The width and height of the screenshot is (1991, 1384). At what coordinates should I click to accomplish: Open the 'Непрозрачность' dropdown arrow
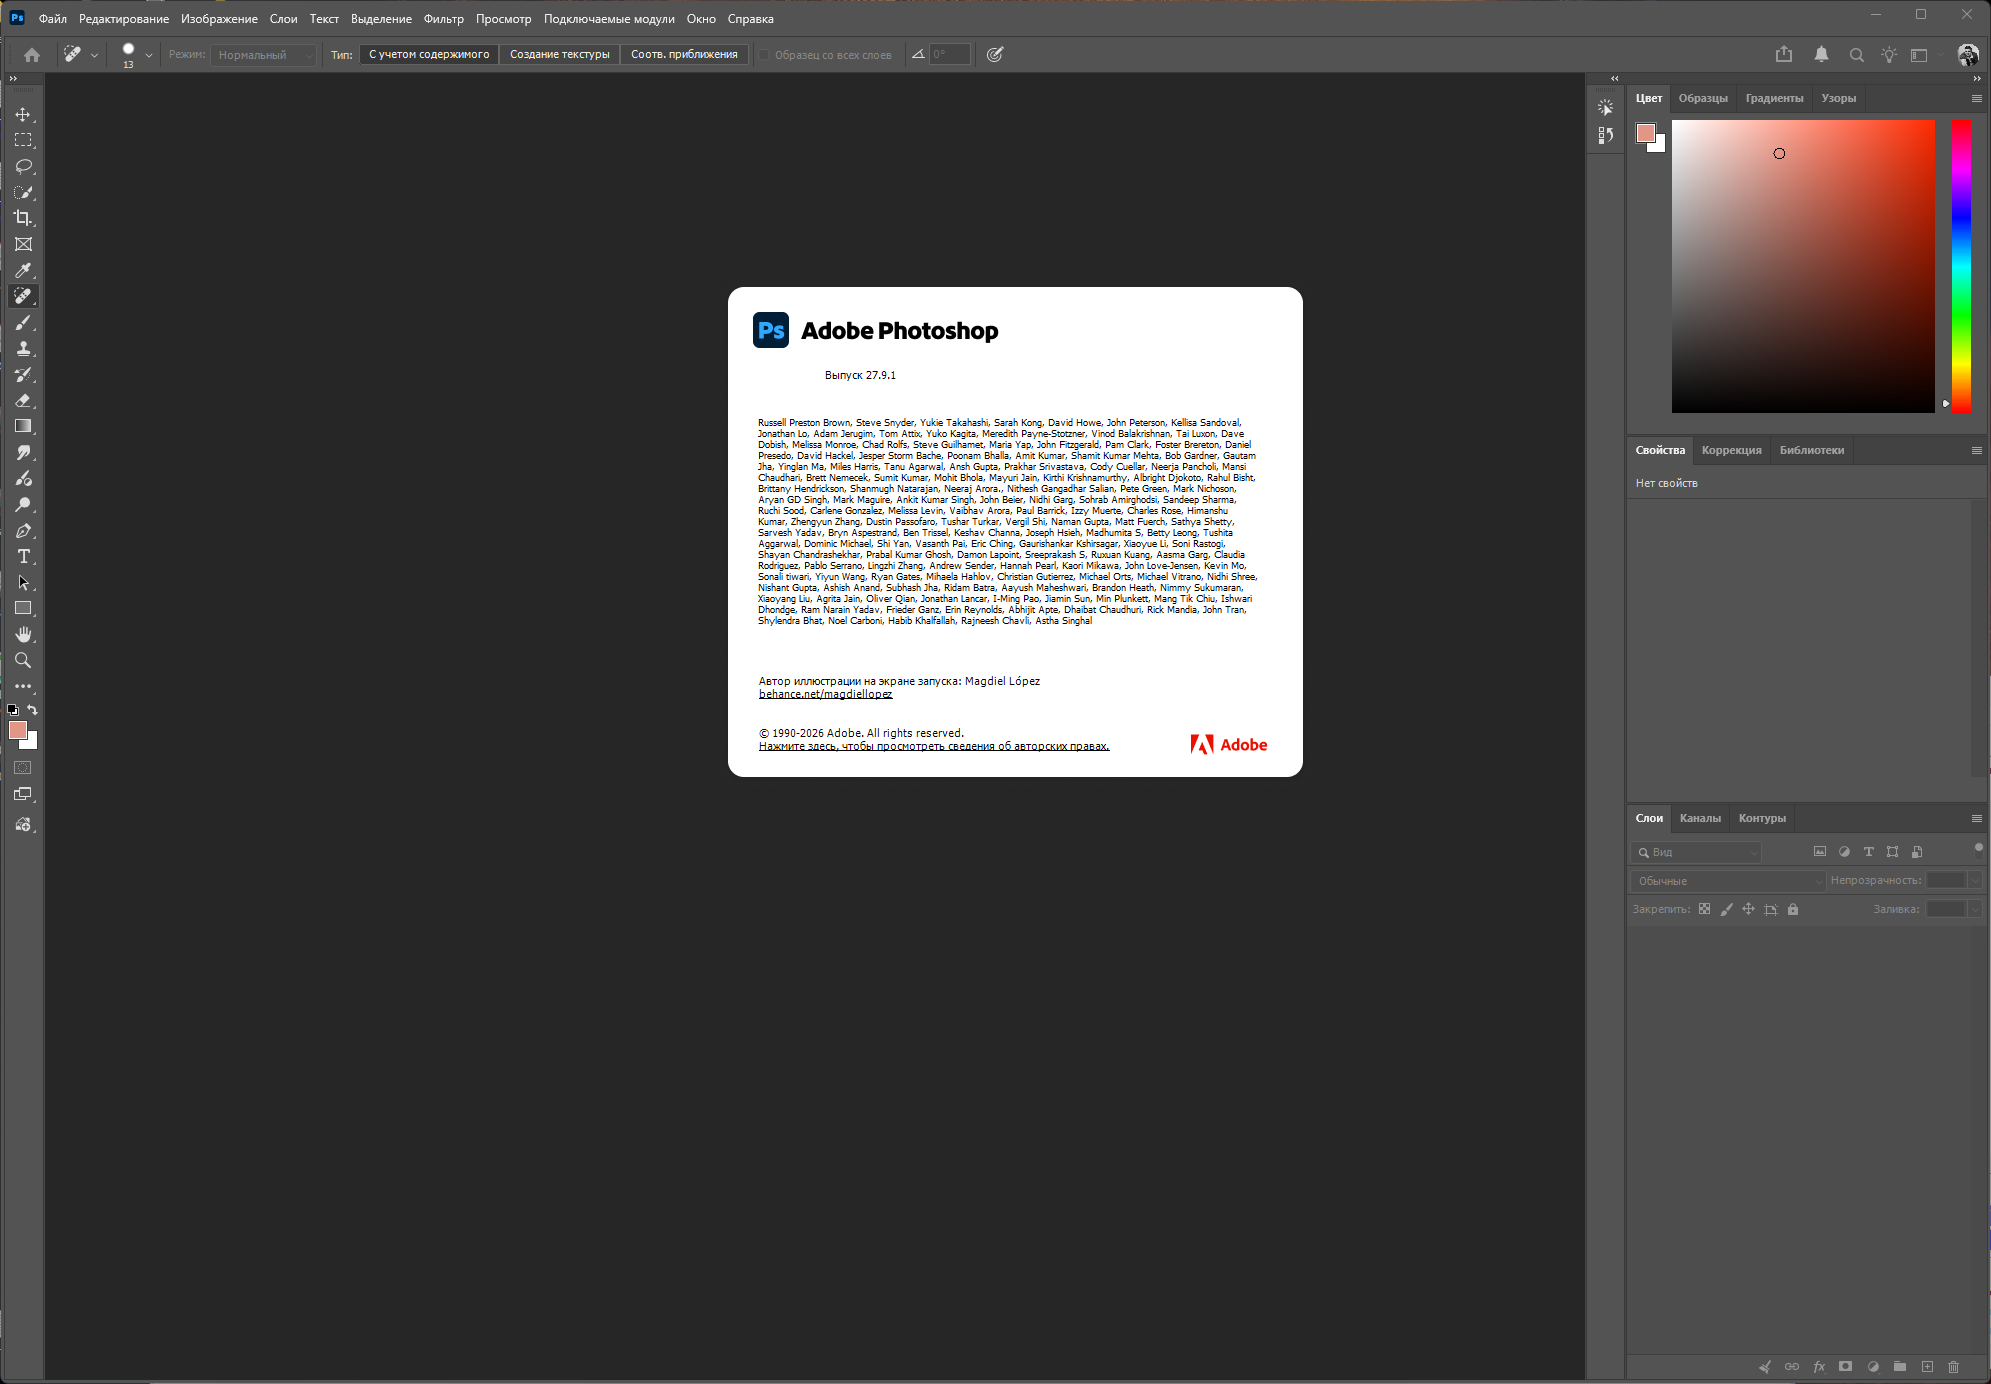click(1974, 881)
